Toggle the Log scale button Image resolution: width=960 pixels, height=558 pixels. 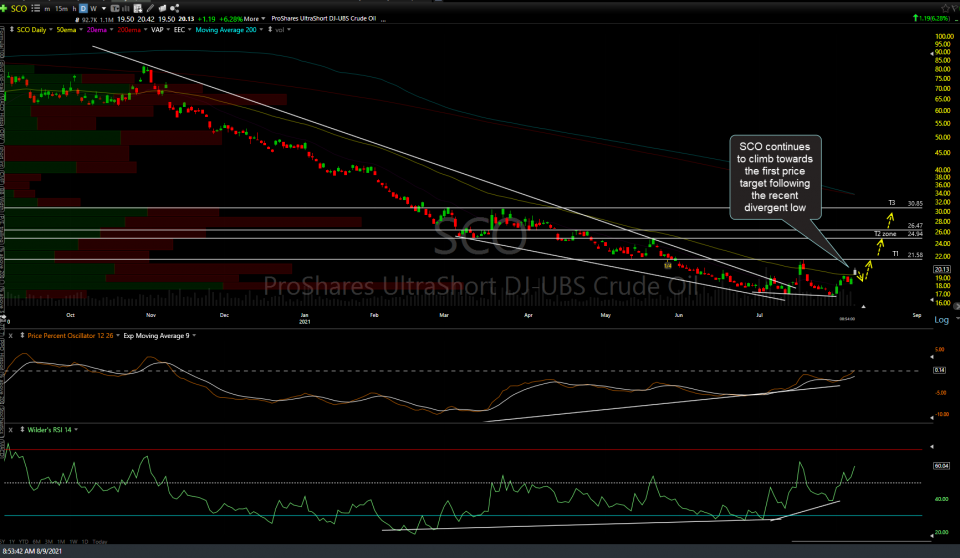(x=941, y=320)
